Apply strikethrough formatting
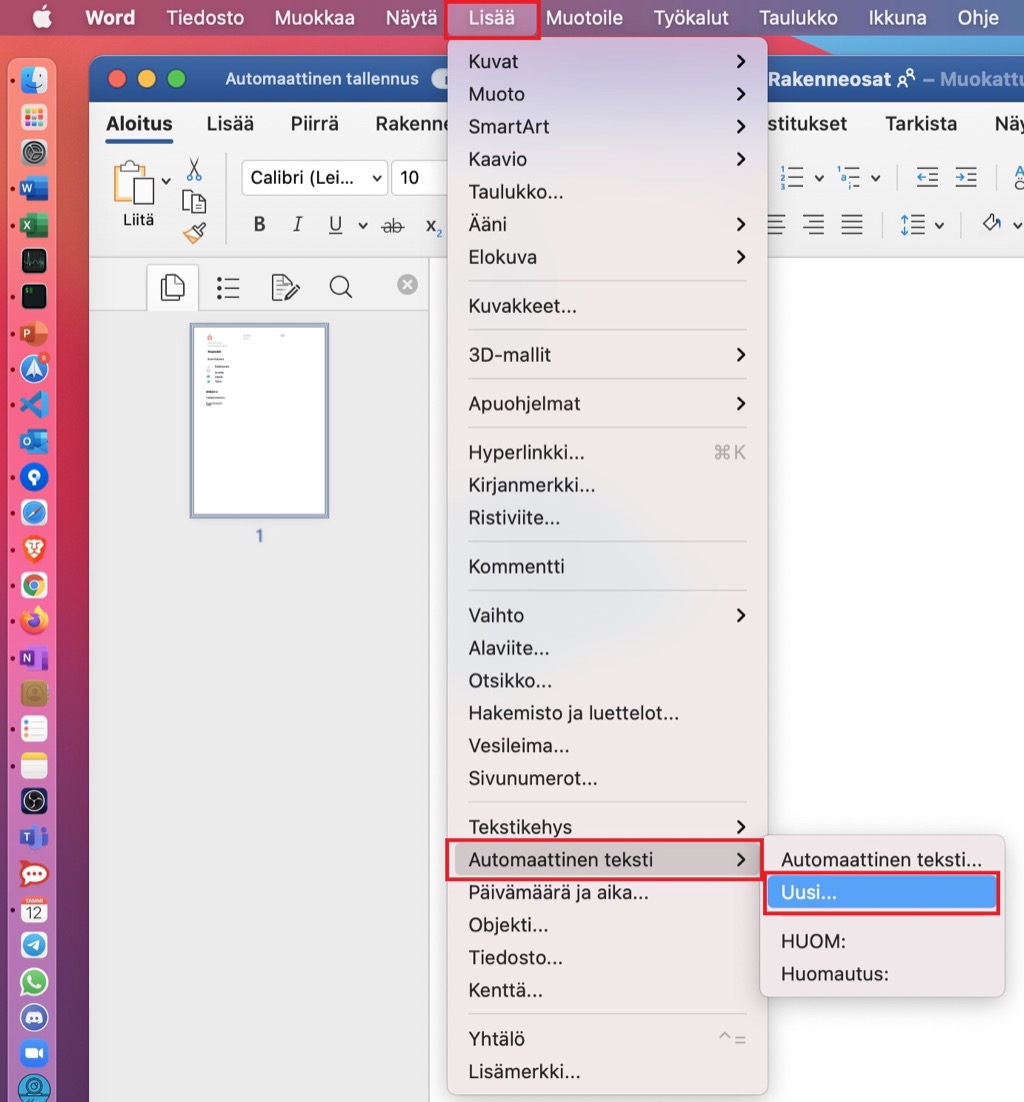 coord(393,226)
